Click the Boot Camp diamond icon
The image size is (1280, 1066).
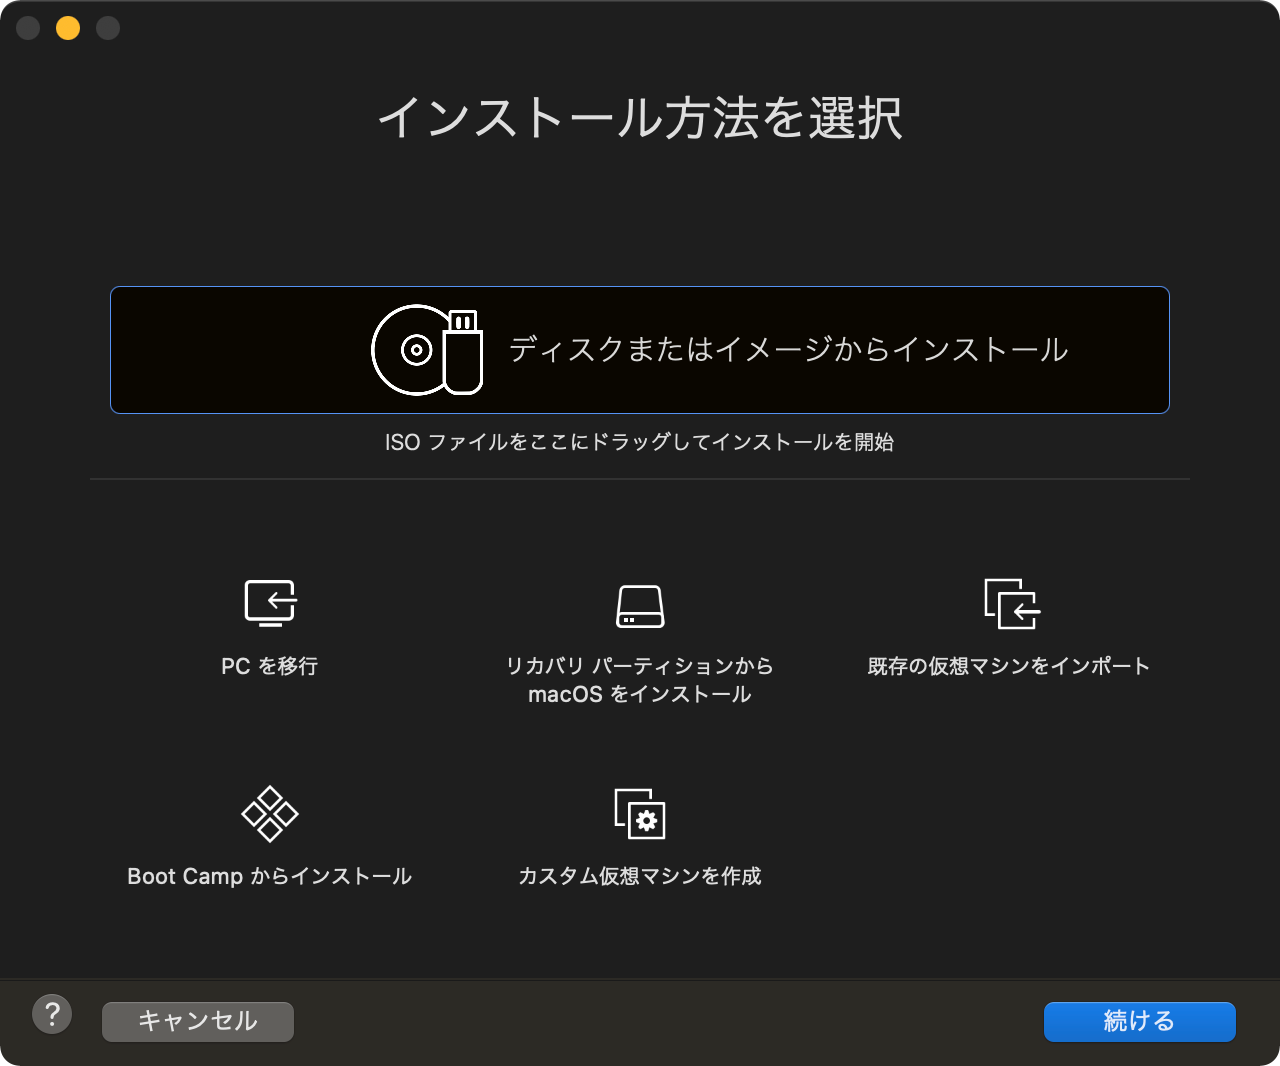click(x=270, y=813)
